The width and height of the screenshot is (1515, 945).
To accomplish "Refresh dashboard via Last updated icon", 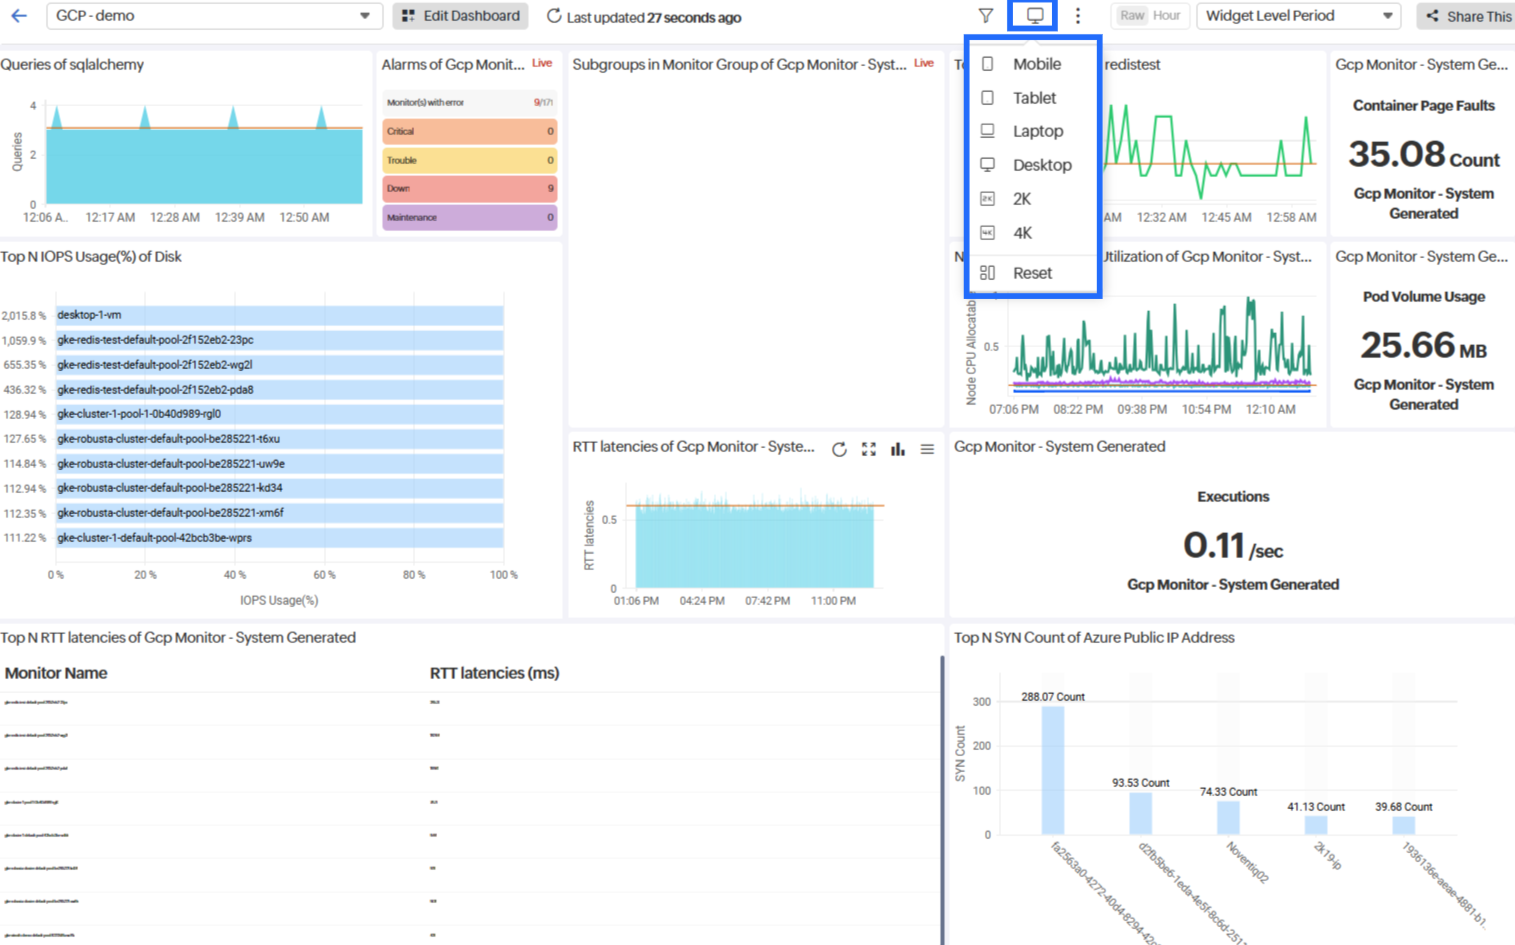I will 553,16.
